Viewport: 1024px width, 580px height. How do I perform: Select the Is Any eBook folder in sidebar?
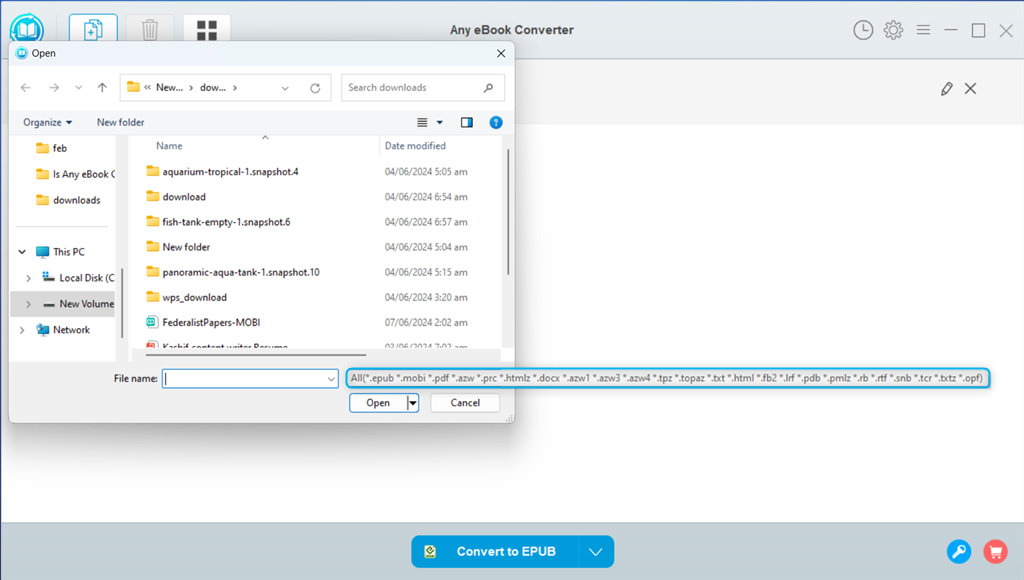tap(75, 174)
